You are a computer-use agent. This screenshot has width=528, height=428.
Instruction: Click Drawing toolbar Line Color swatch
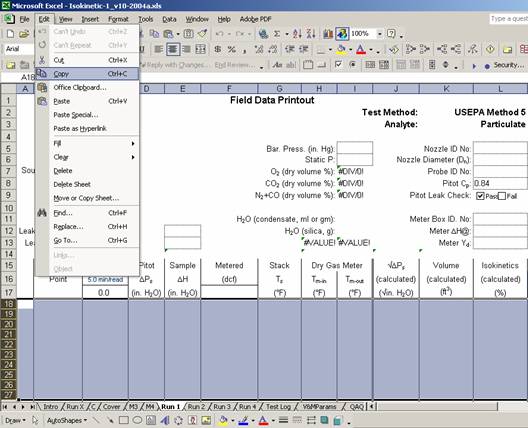243,420
